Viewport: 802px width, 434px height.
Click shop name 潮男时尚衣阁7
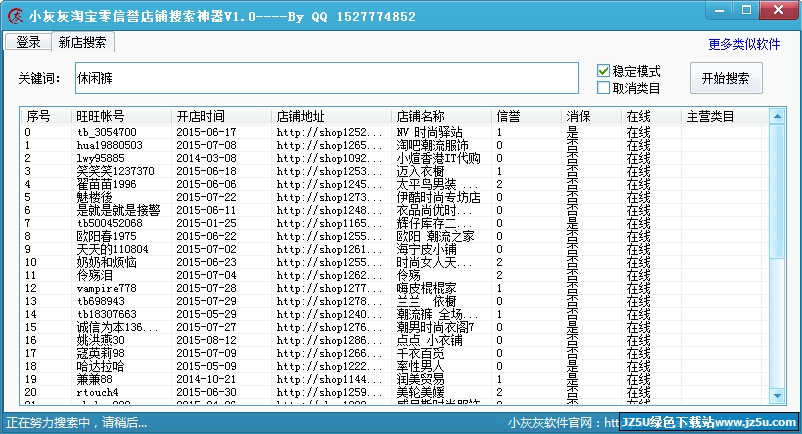(435, 327)
